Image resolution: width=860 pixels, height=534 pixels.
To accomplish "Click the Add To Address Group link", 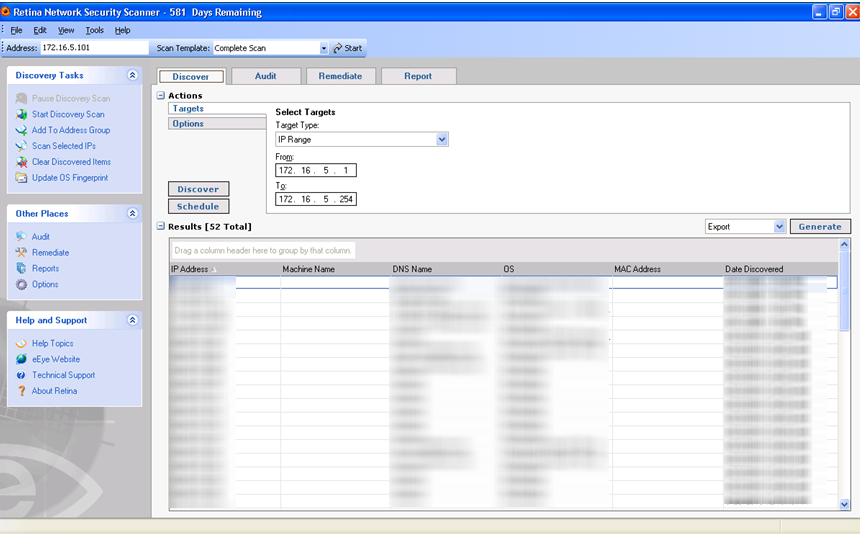I will pyautogui.click(x=71, y=130).
